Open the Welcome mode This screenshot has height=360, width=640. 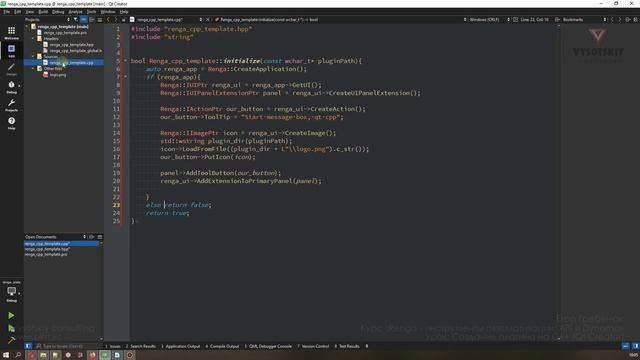(11, 33)
